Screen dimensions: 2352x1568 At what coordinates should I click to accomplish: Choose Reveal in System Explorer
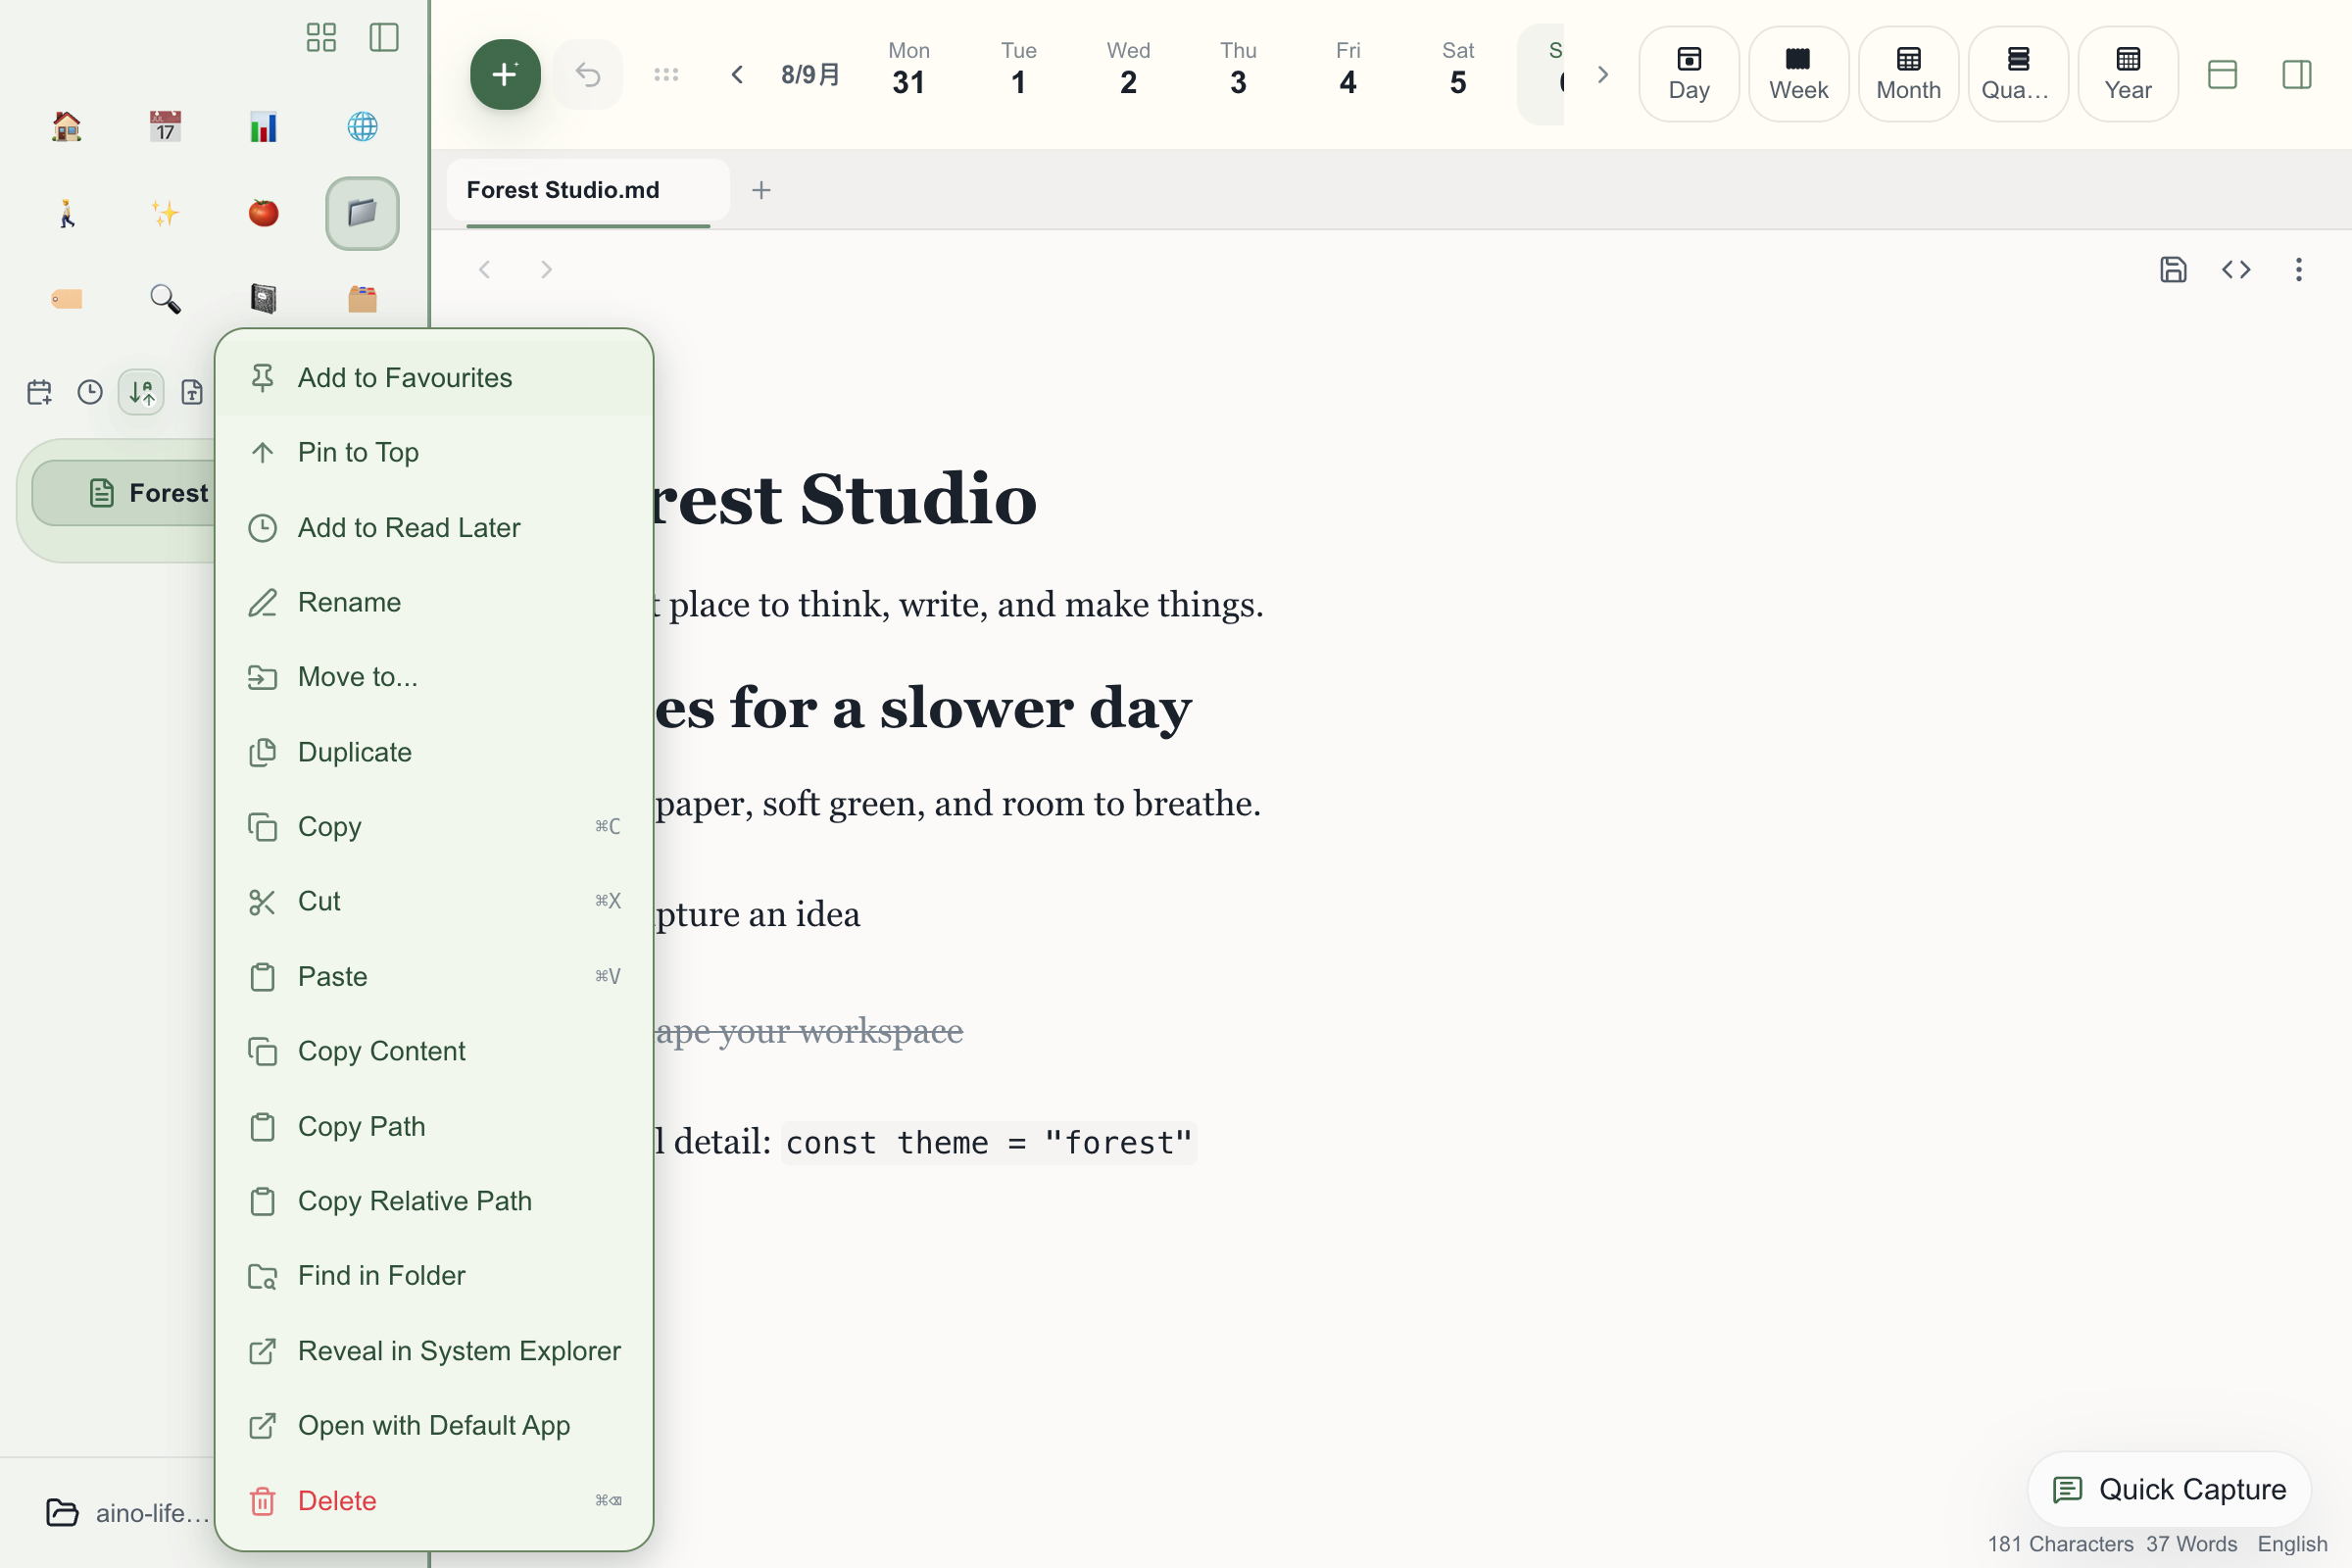434,1351
